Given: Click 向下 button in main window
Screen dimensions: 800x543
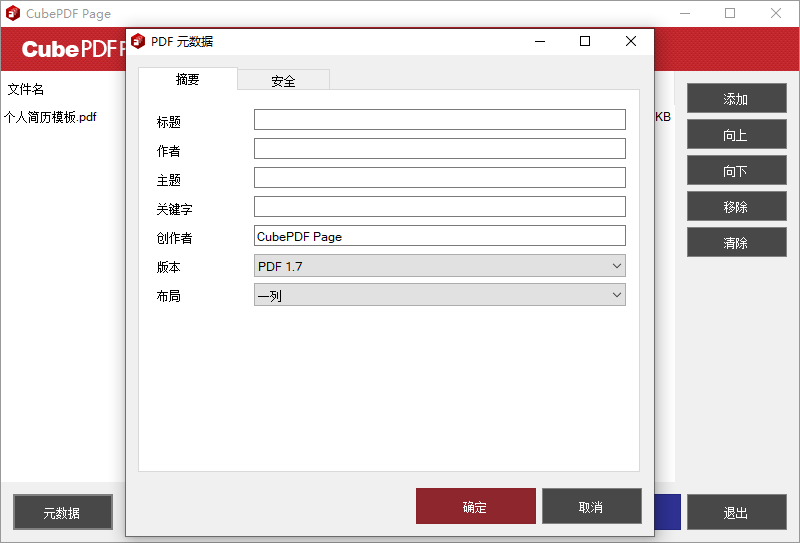Looking at the screenshot, I should click(736, 170).
